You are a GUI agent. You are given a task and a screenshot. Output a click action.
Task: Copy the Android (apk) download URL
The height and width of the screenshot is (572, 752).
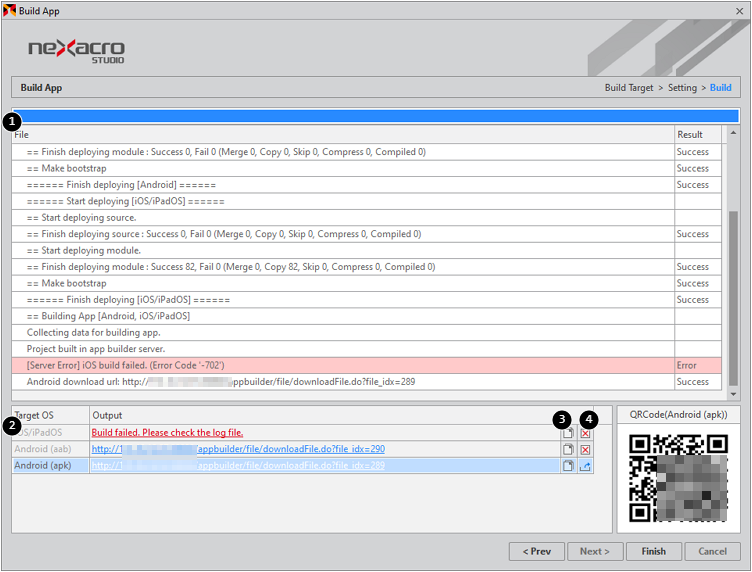pyautogui.click(x=568, y=466)
